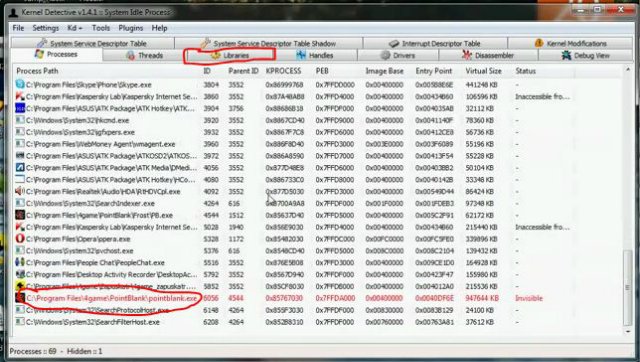Viewport: 640px width, 362px height.
Task: Click the svchost.exe process icon
Action: pos(20,250)
